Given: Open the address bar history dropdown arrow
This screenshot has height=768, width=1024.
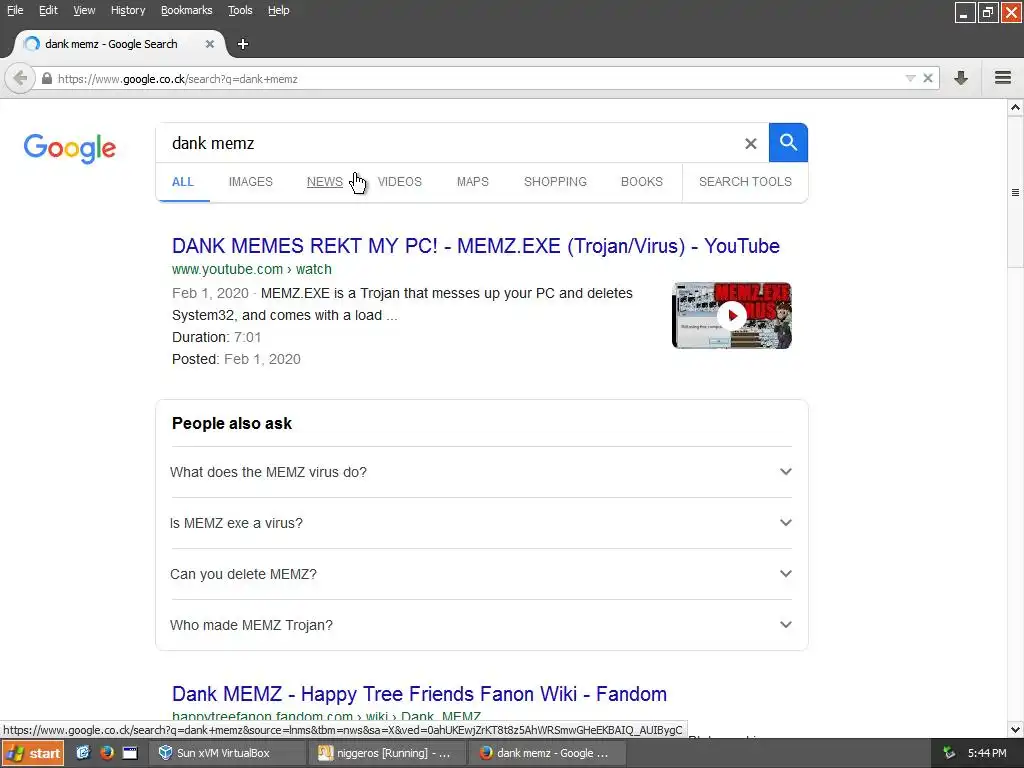Looking at the screenshot, I should [x=910, y=78].
